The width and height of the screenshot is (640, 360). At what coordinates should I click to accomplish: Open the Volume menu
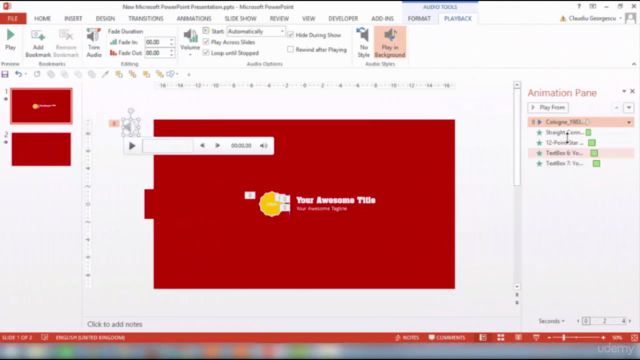[190, 42]
